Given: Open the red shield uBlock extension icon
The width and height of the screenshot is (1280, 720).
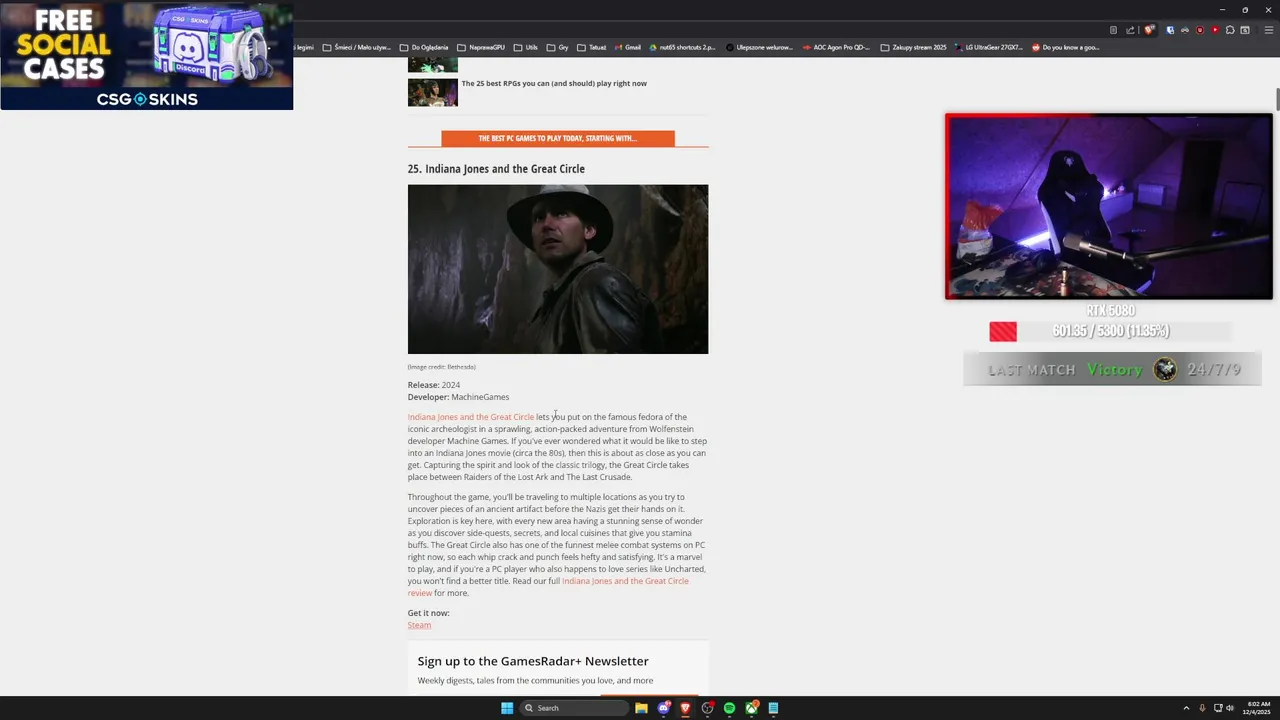Looking at the screenshot, I should 1200,30.
